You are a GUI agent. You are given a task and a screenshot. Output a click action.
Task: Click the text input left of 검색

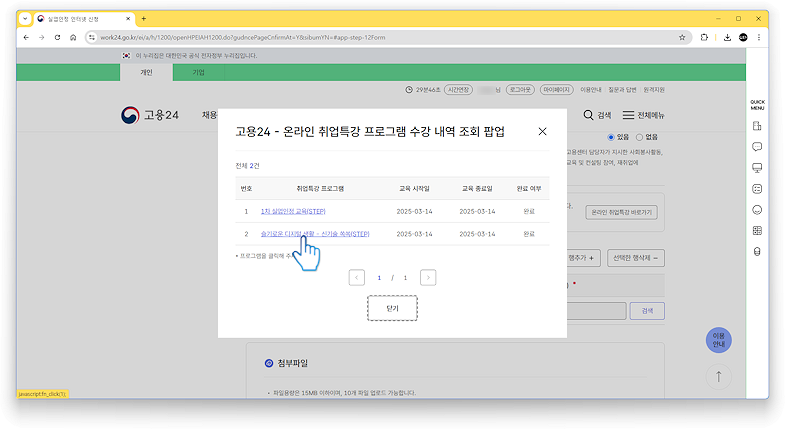(596, 311)
